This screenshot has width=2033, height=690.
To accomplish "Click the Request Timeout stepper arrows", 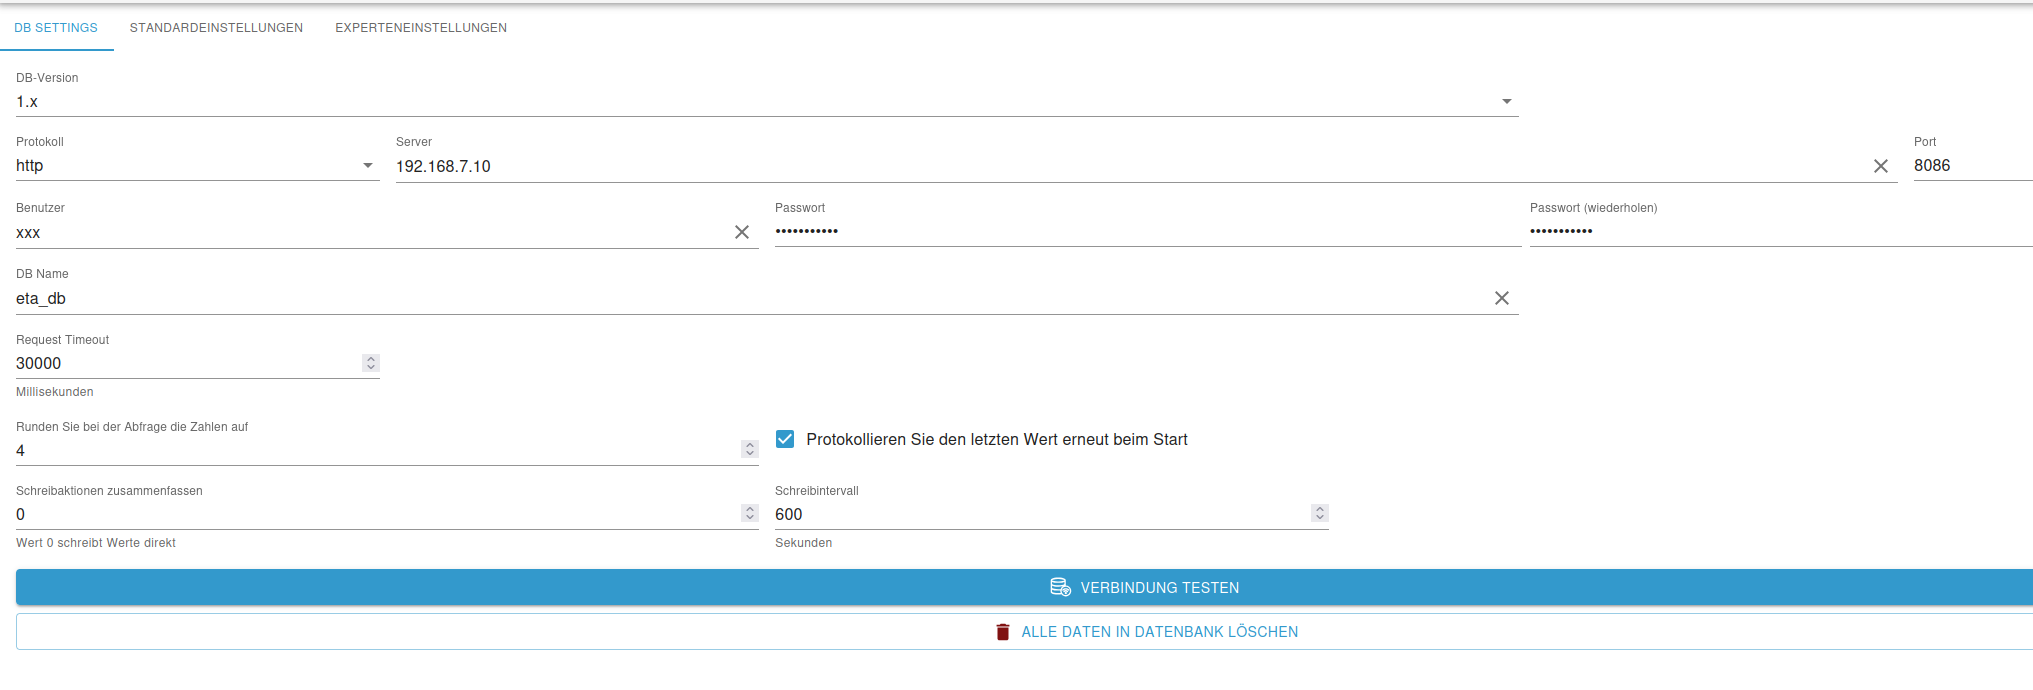I will click(371, 363).
